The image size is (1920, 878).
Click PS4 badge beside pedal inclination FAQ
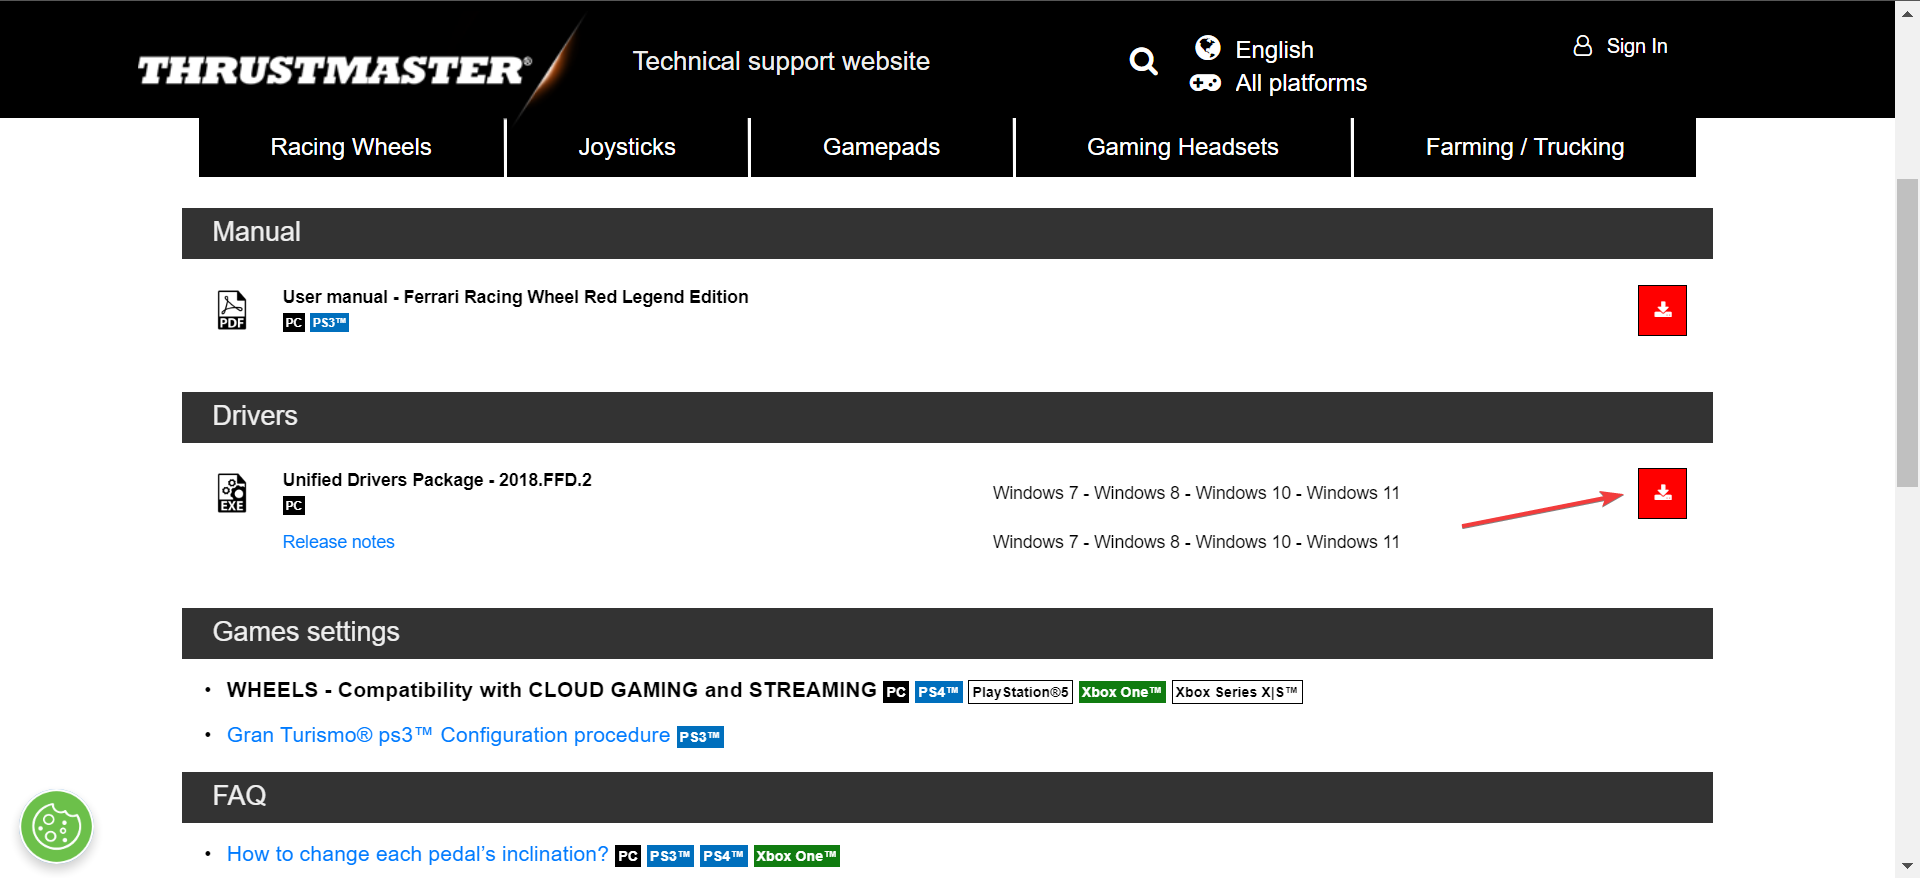pos(723,856)
